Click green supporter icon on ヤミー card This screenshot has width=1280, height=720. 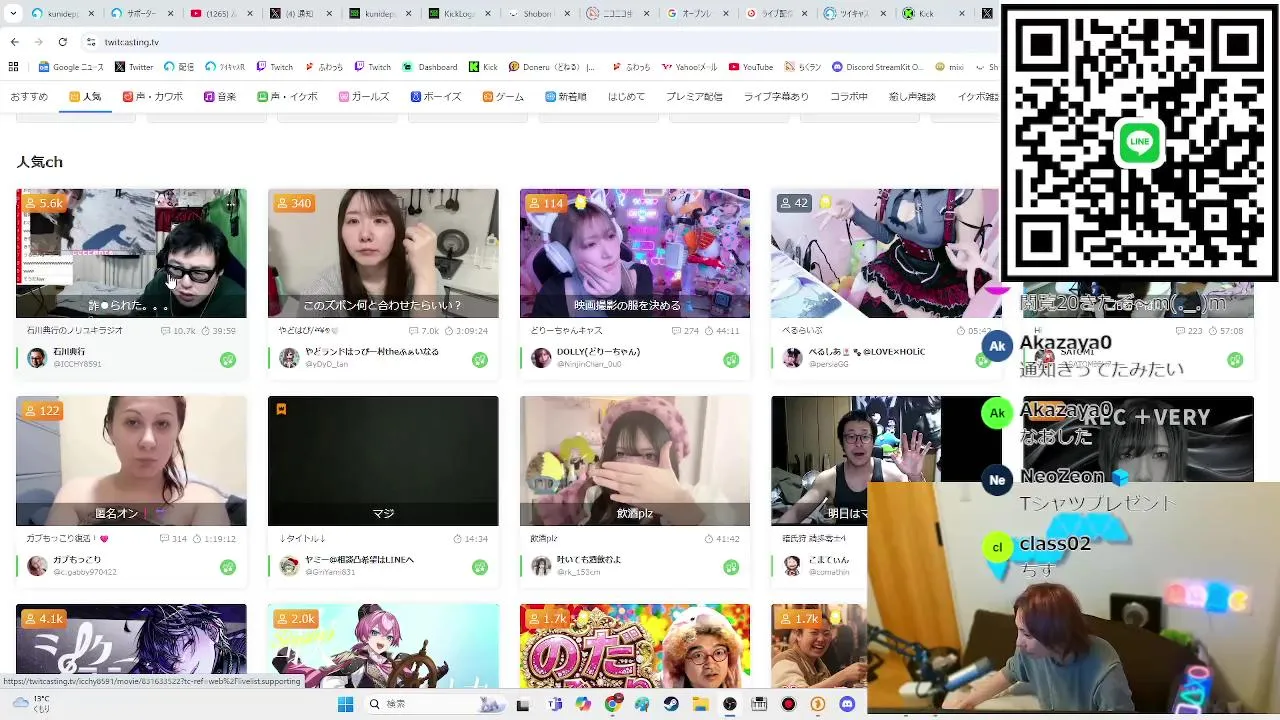(x=480, y=567)
